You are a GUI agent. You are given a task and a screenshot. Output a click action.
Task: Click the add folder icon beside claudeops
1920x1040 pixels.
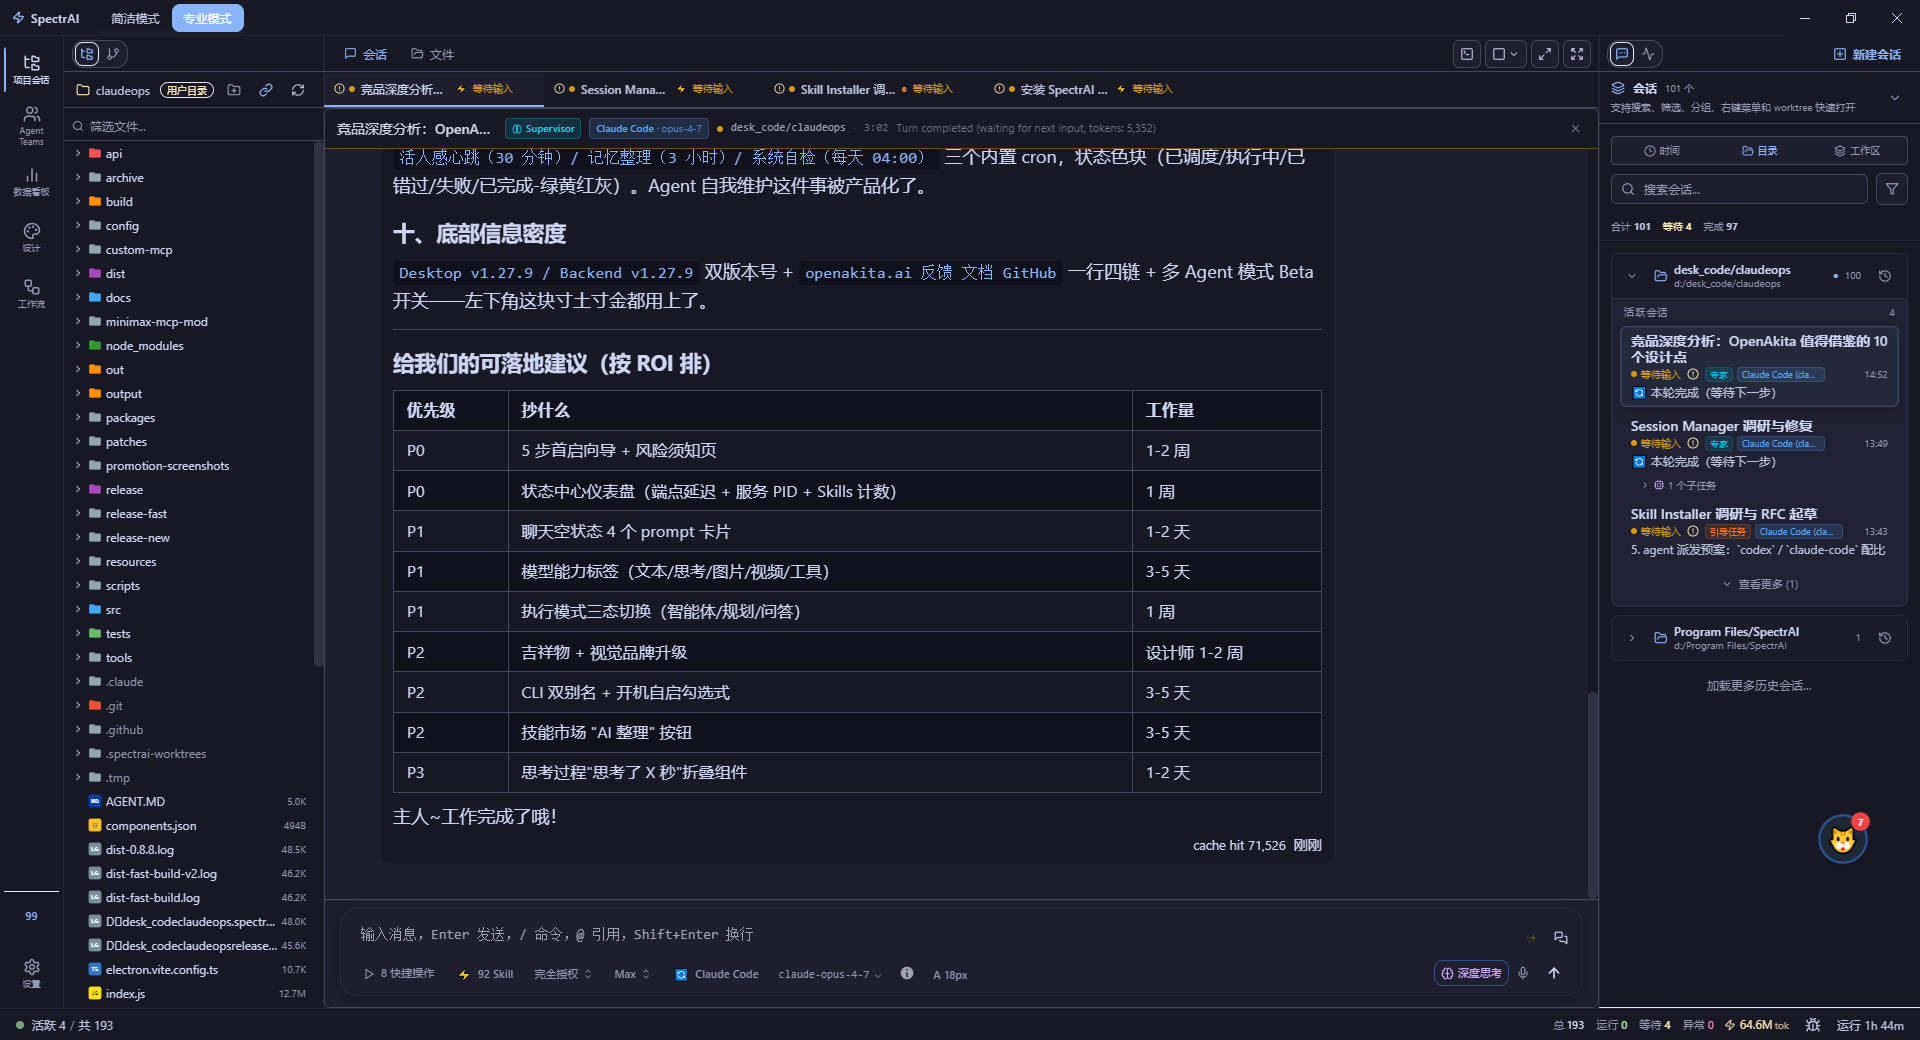click(x=234, y=90)
